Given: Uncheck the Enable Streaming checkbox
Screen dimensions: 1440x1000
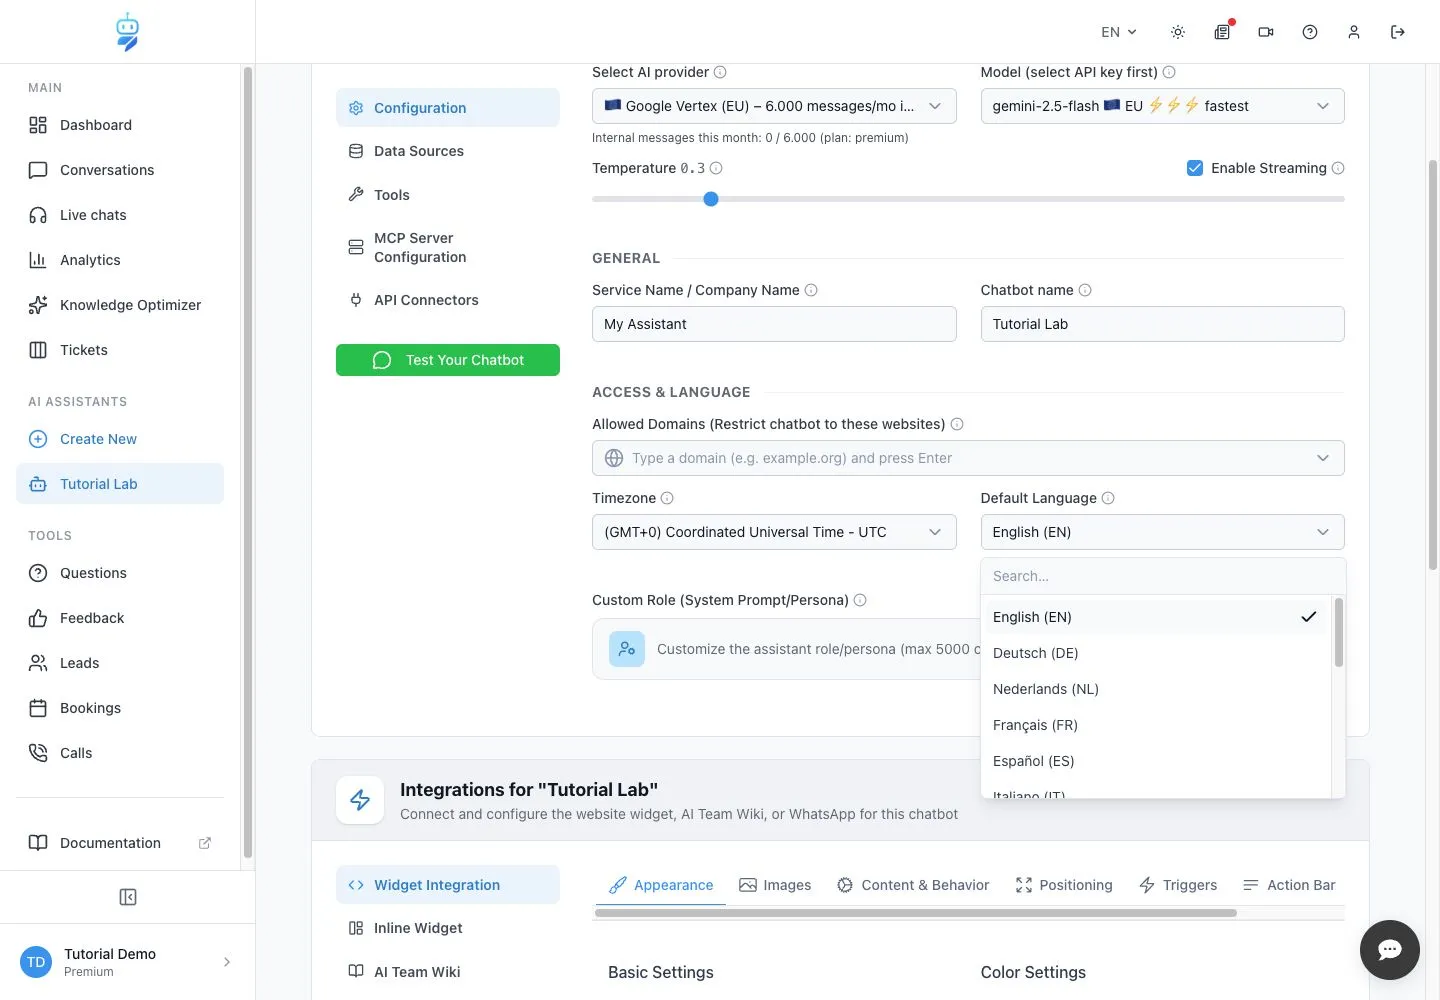Looking at the screenshot, I should point(1195,168).
